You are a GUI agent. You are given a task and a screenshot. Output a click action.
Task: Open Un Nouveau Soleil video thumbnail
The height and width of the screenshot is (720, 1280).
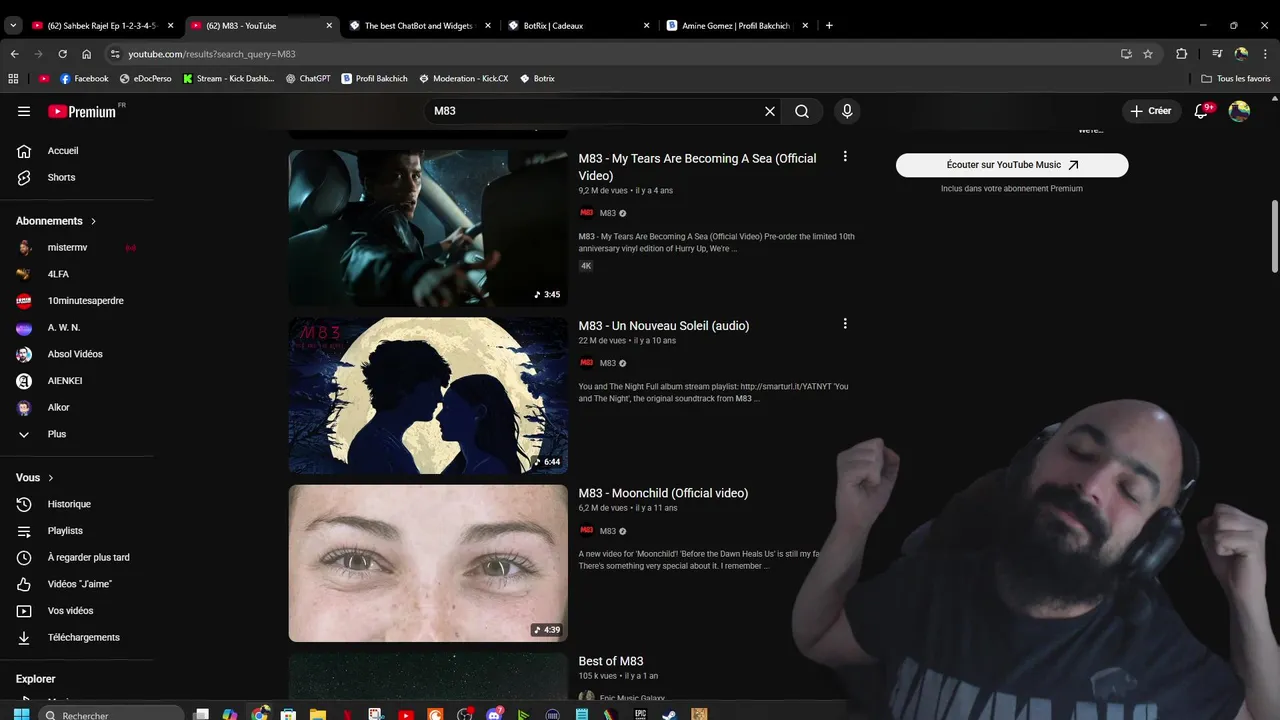point(428,396)
